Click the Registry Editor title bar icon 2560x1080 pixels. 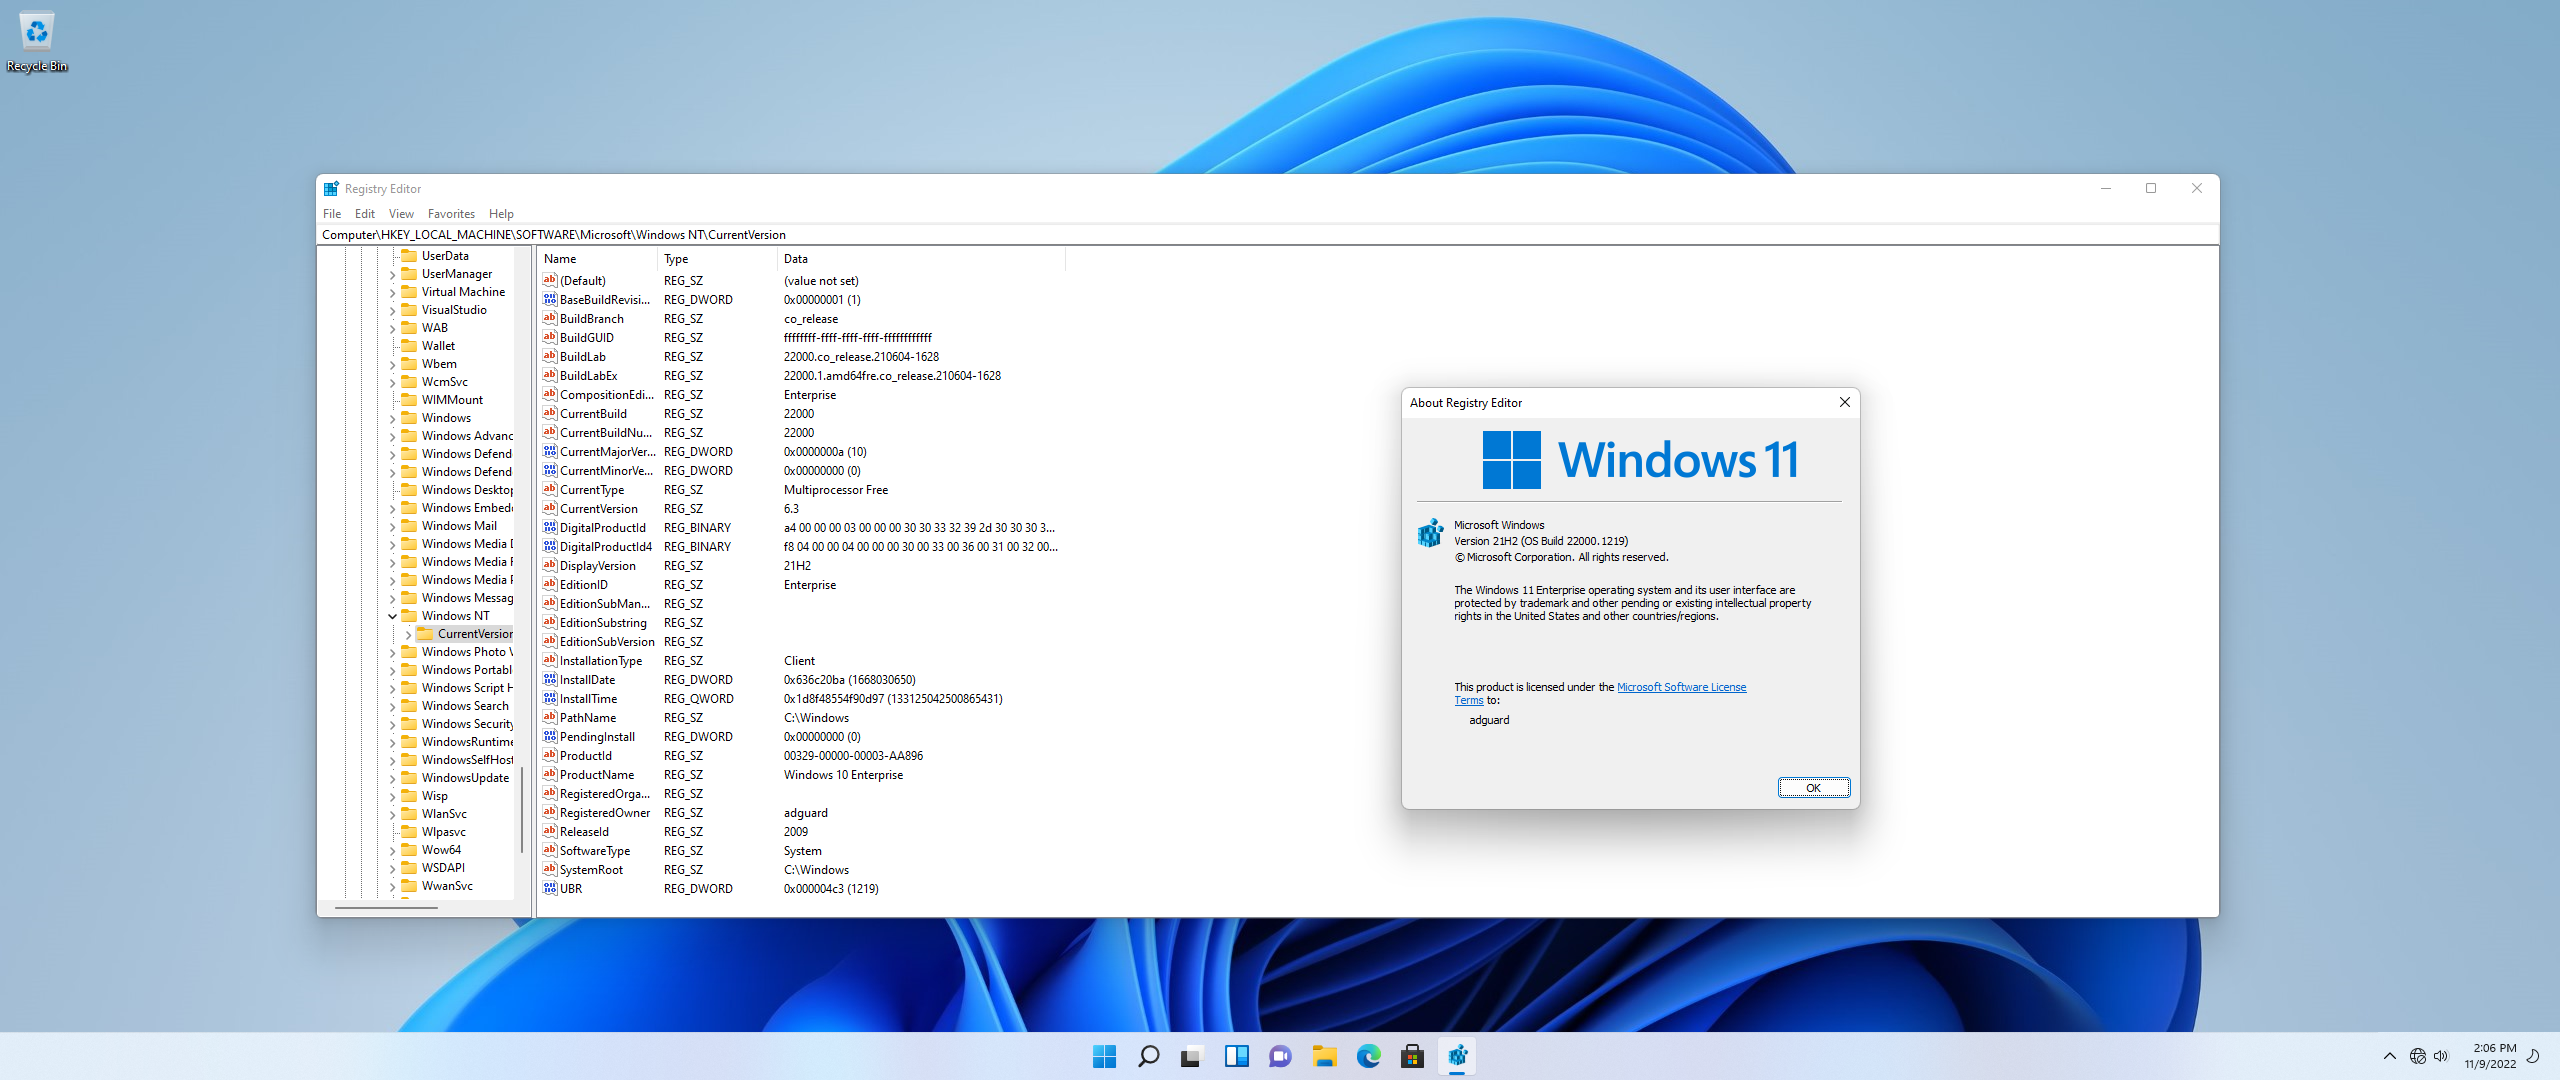coord(331,188)
